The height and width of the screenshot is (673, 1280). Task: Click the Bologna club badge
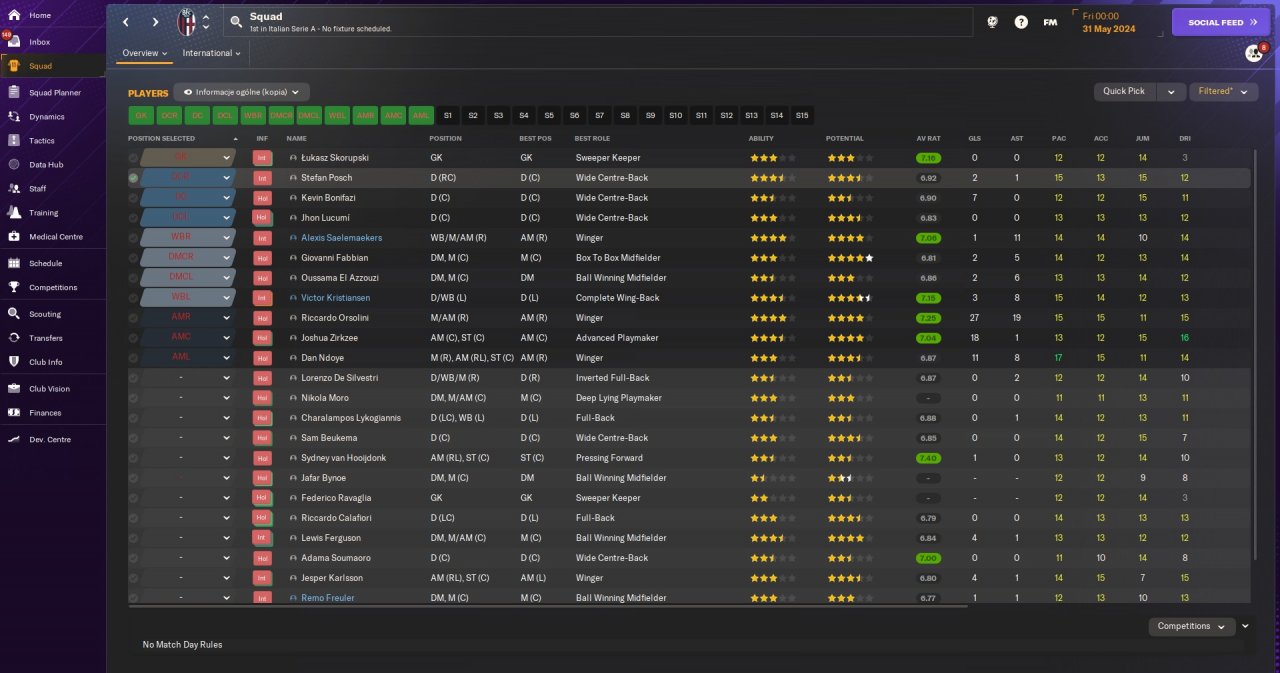tap(187, 22)
